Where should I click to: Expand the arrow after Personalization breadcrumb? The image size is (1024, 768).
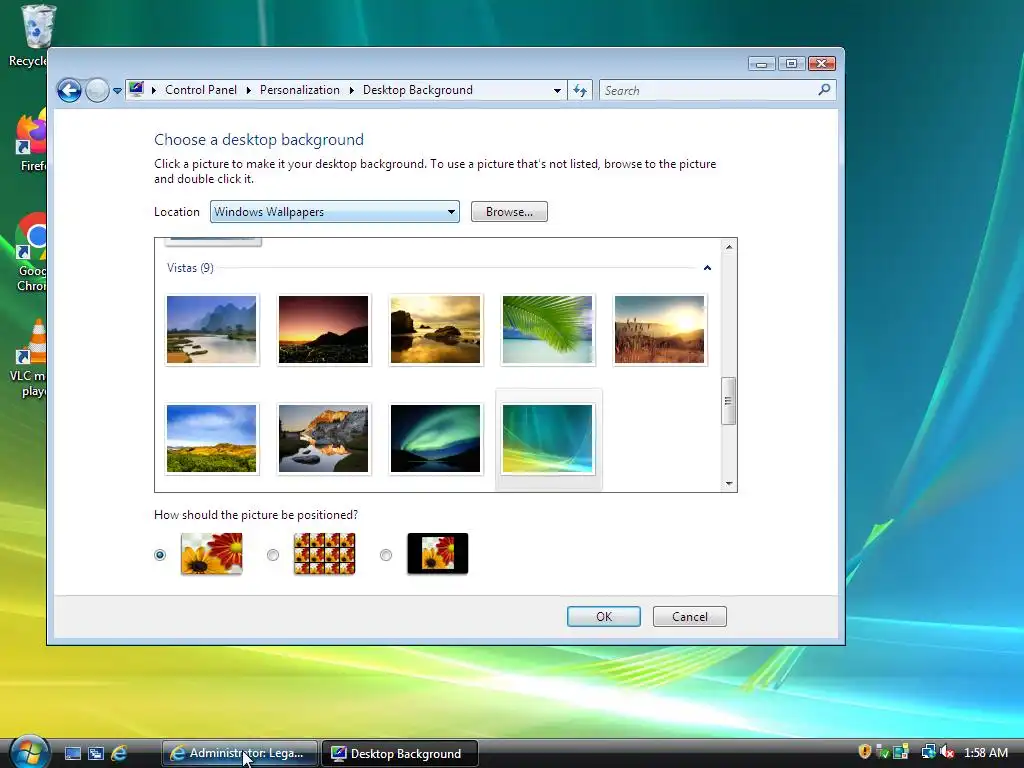coord(351,90)
